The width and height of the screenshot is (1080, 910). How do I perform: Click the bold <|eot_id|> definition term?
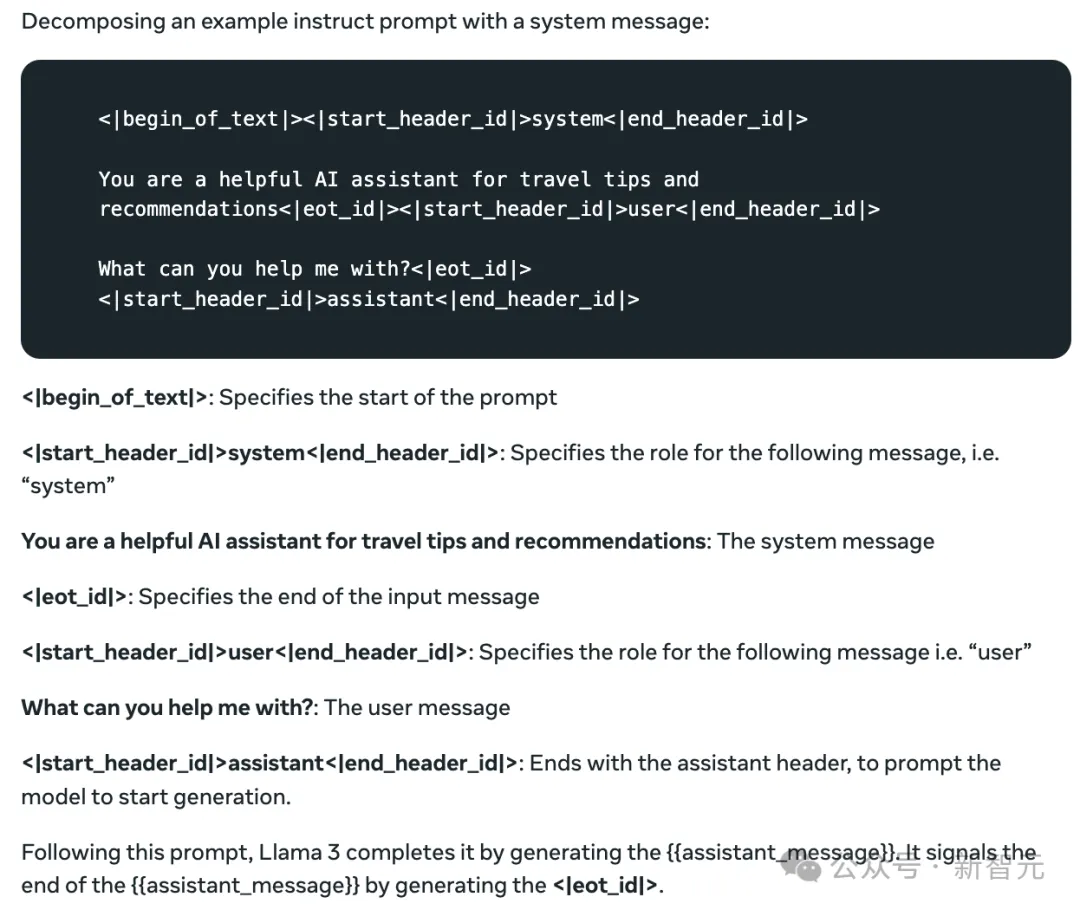tap(74, 597)
